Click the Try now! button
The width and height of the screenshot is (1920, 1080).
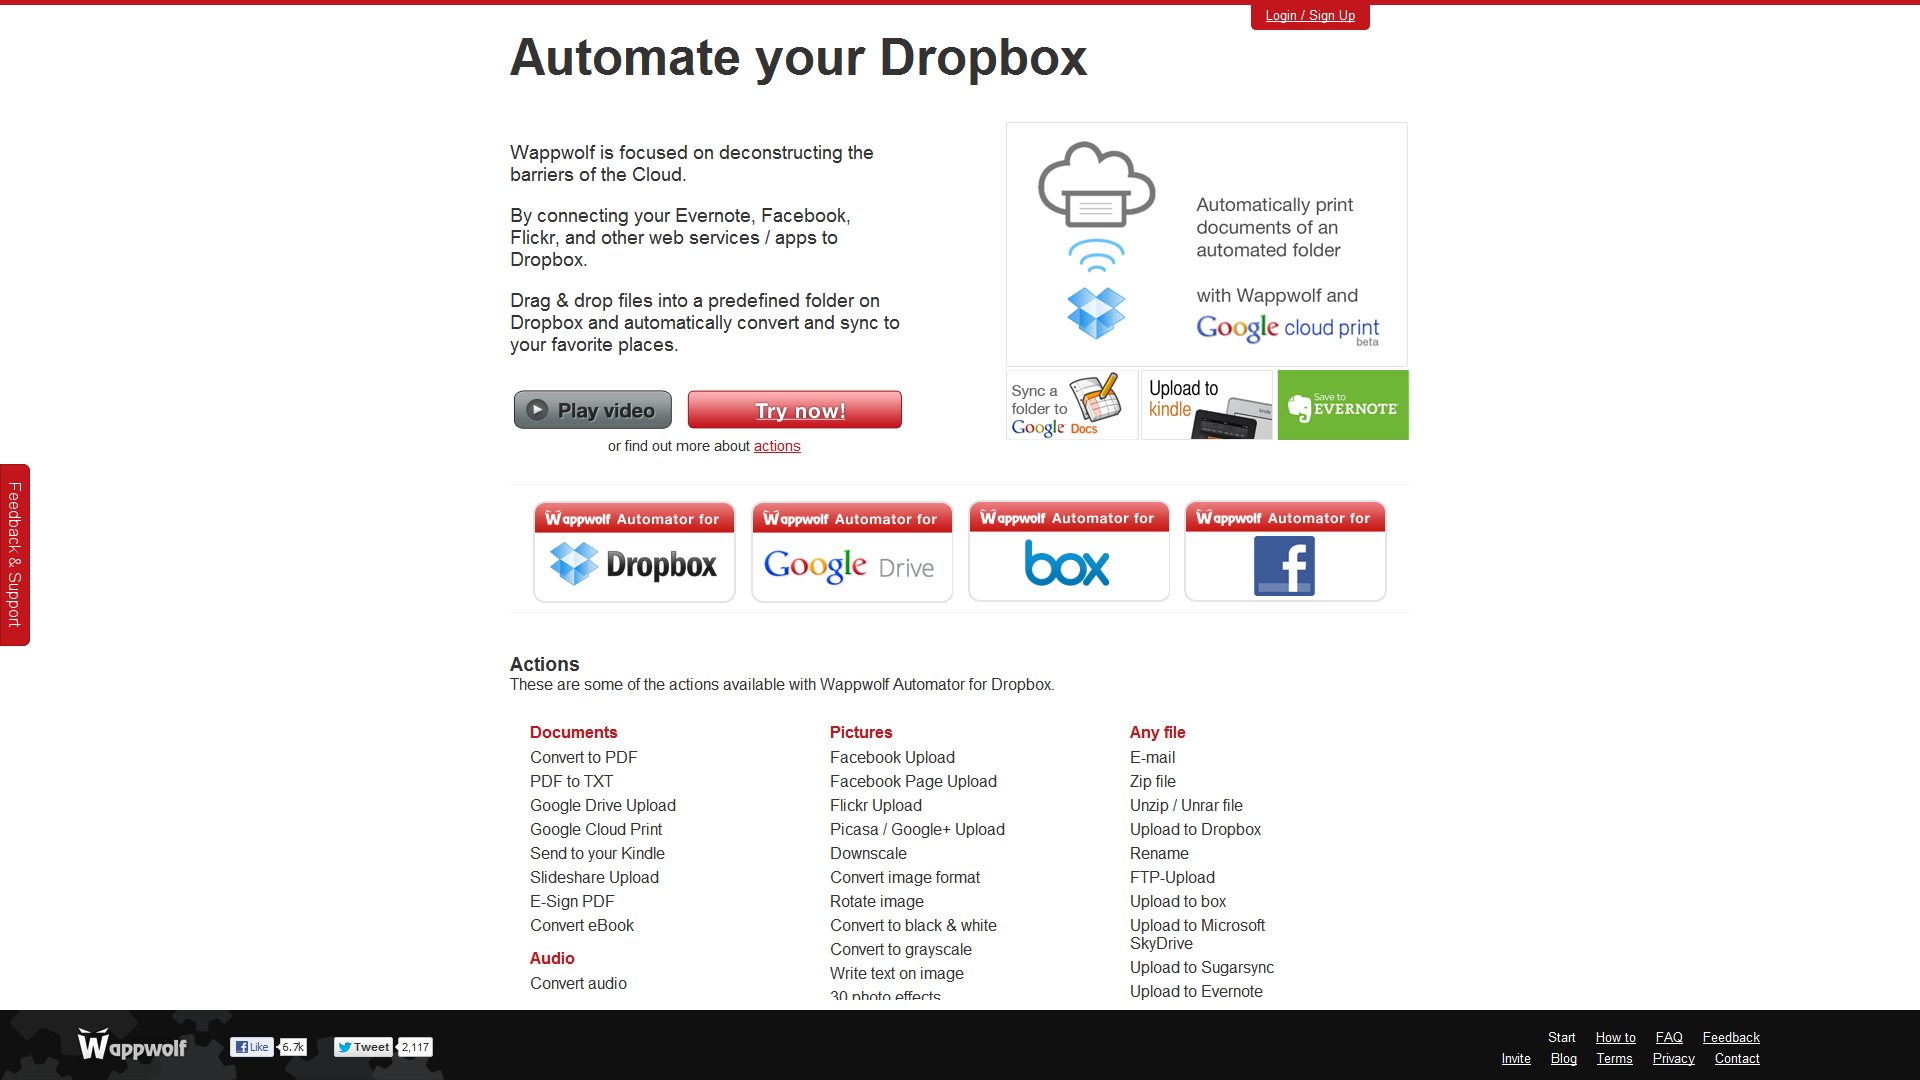(x=794, y=409)
